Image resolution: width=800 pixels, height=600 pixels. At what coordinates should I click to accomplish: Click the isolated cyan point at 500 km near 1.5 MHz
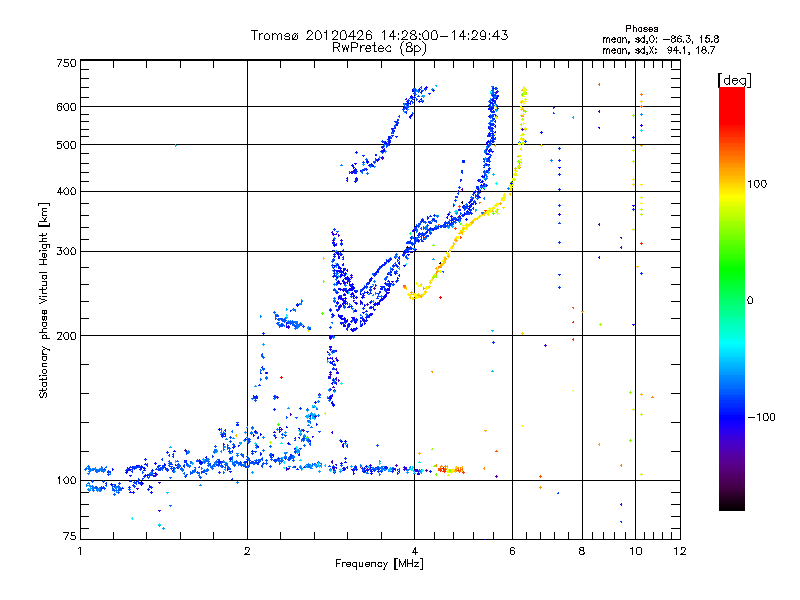[176, 145]
